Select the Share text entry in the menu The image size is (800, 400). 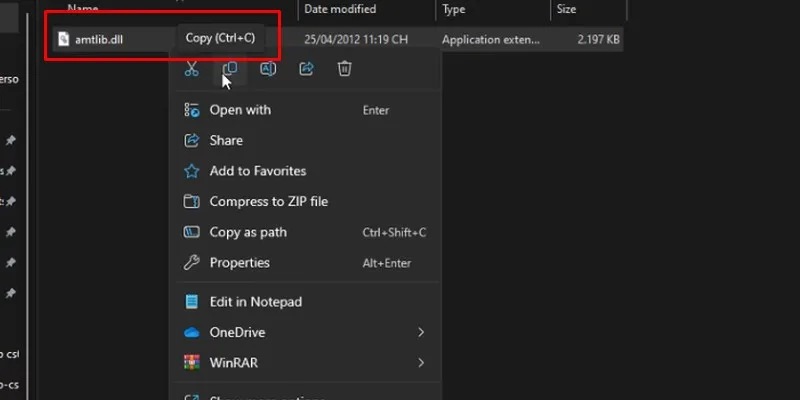click(226, 141)
